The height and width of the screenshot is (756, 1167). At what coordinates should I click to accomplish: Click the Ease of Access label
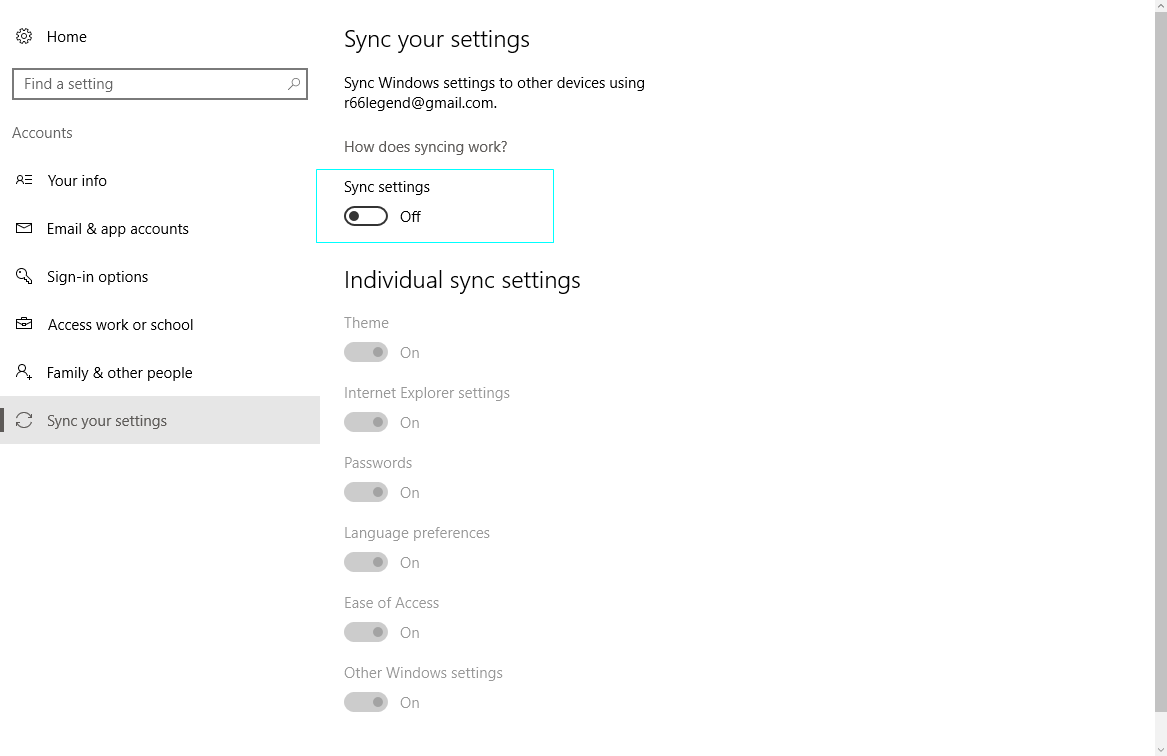[391, 603]
